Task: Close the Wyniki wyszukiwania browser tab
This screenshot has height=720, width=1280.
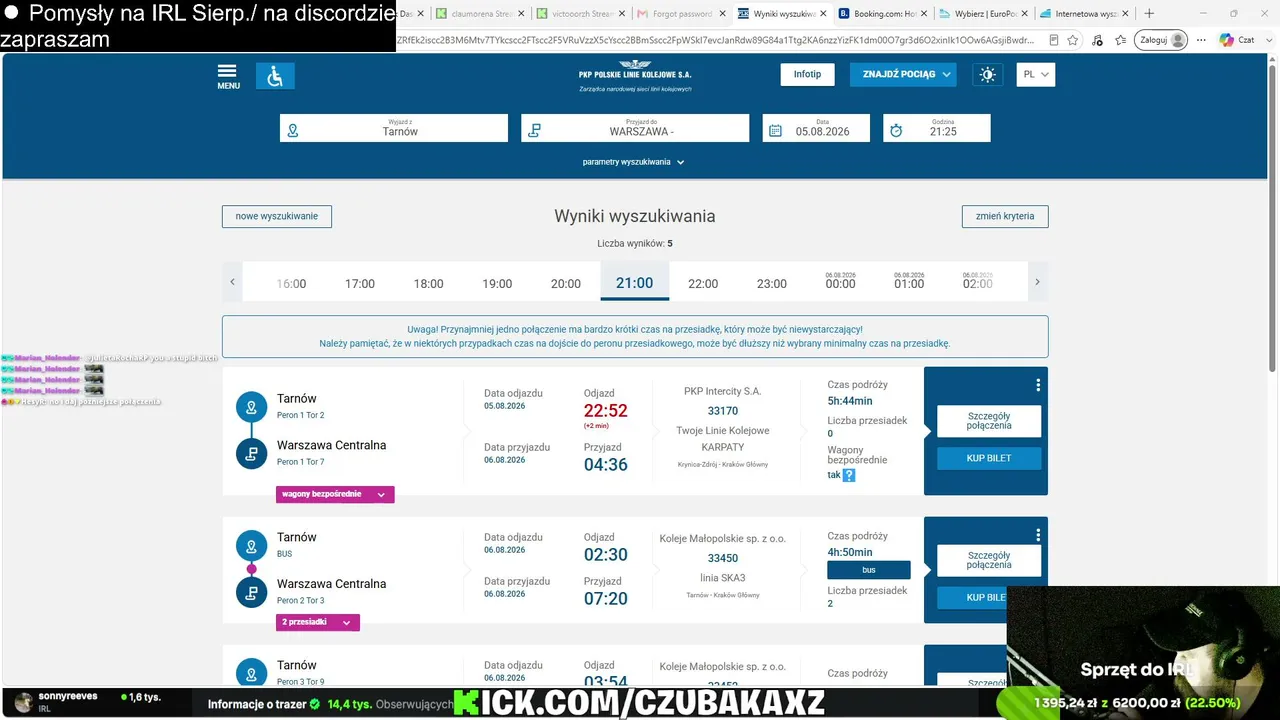Action: (824, 14)
